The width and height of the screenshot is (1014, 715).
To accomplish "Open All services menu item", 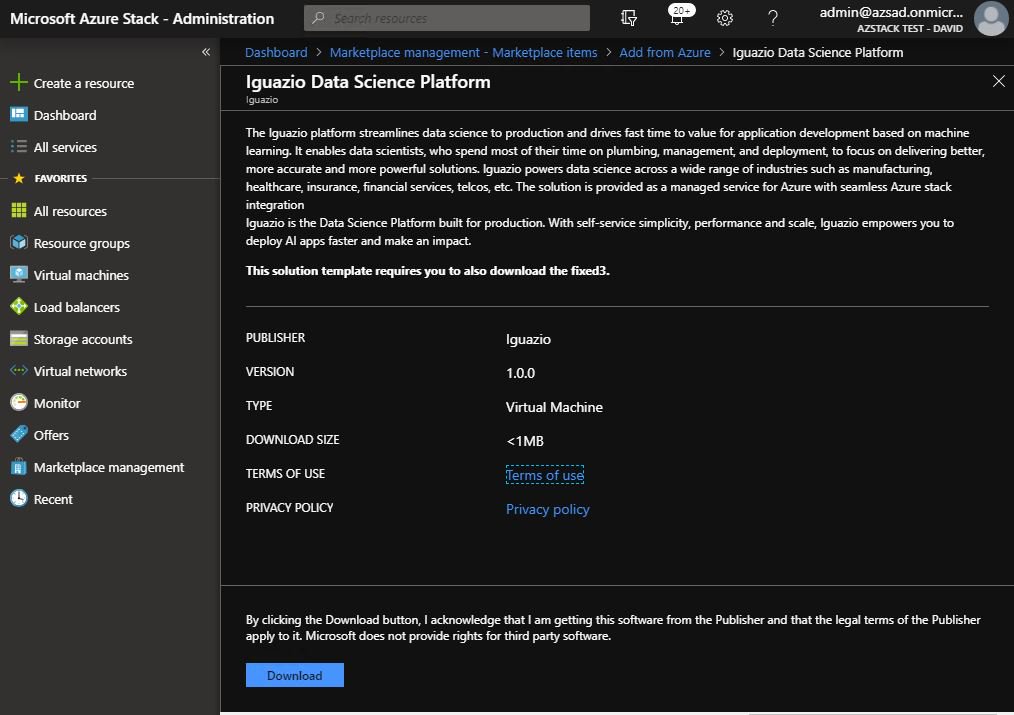I will (x=65, y=147).
